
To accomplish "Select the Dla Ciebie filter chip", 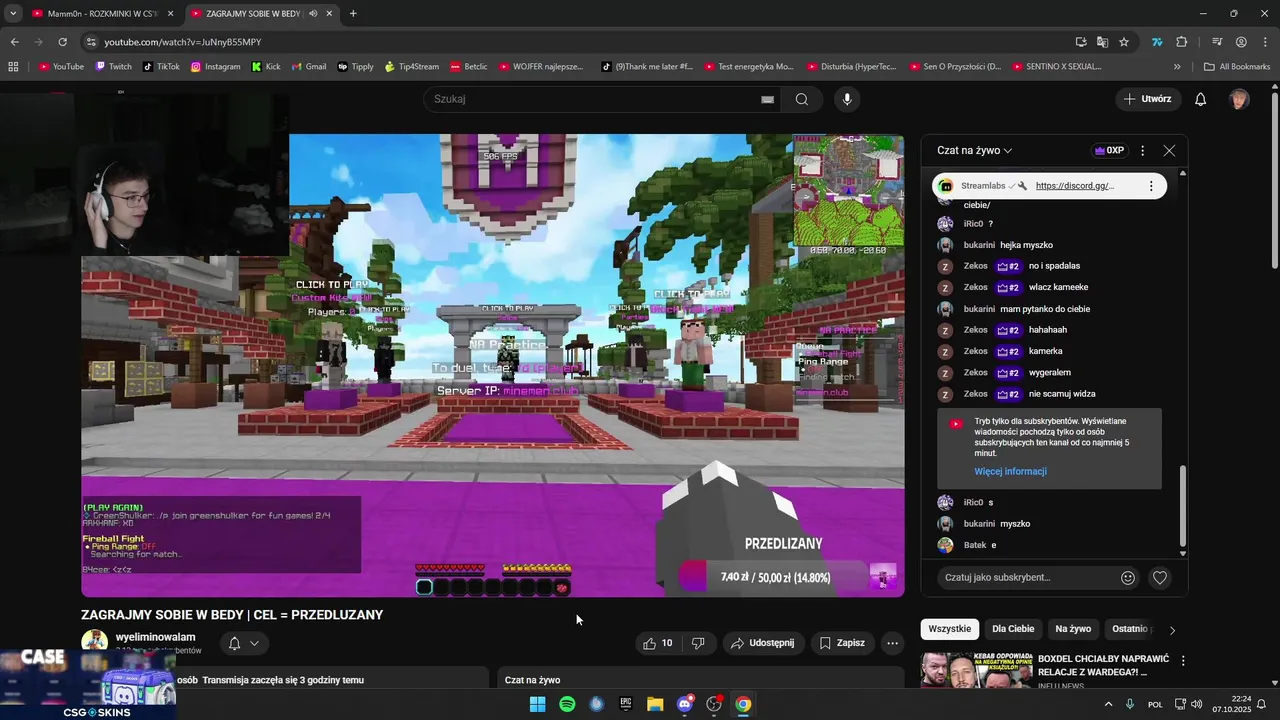I will (x=1013, y=629).
